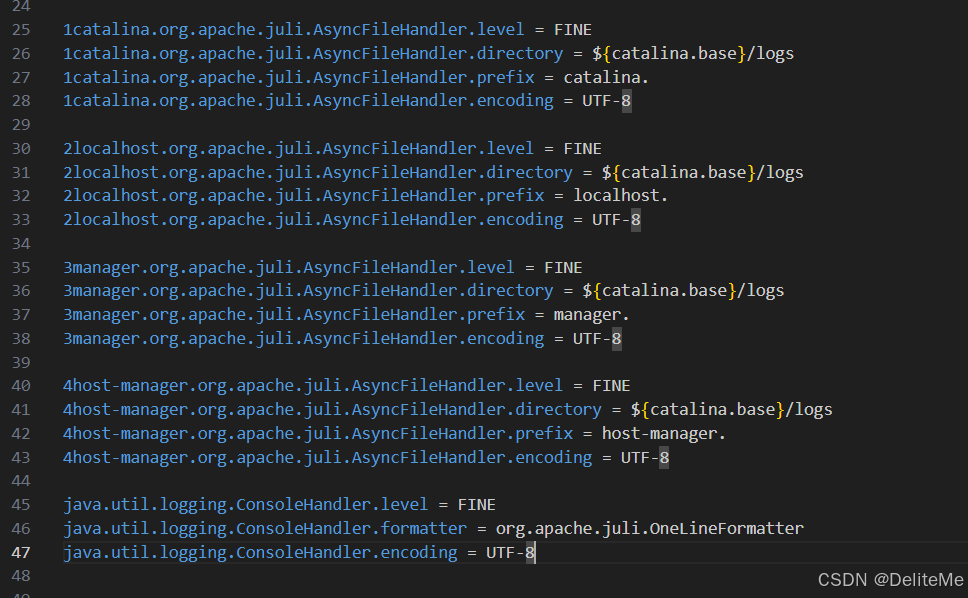Image resolution: width=968 pixels, height=598 pixels.
Task: Click the 4host-manager AsyncFileHandler.encoding key
Action: pos(327,458)
